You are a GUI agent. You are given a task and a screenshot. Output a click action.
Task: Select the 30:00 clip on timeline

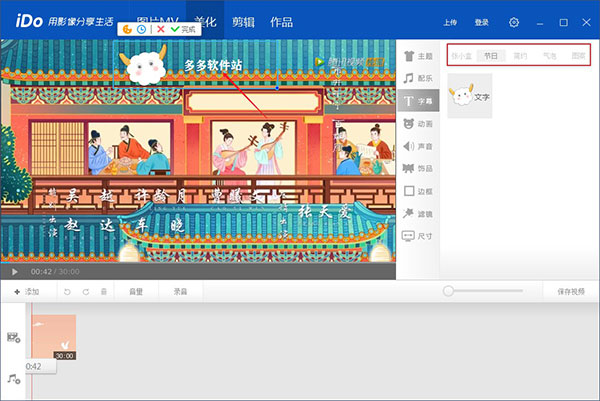coord(54,337)
